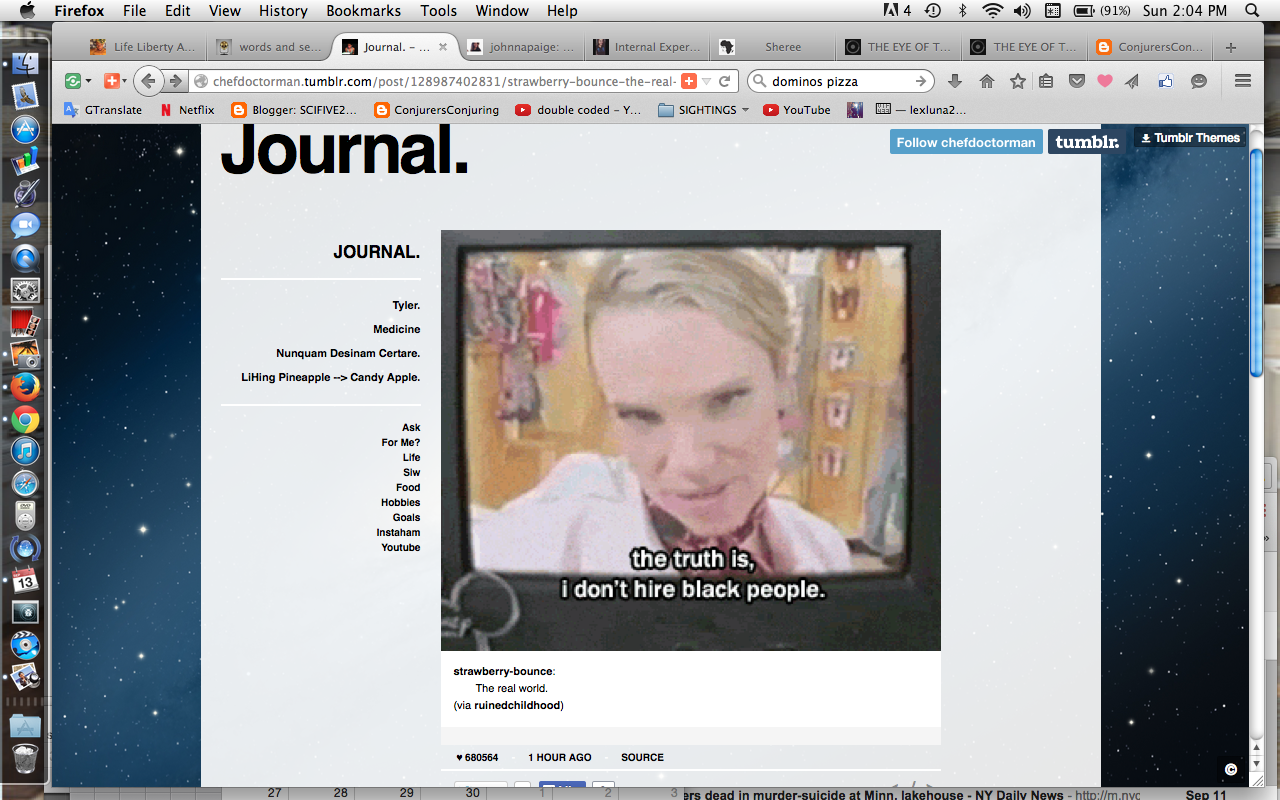Click the paper plane share icon
This screenshot has width=1280, height=800.
pos(1133,81)
